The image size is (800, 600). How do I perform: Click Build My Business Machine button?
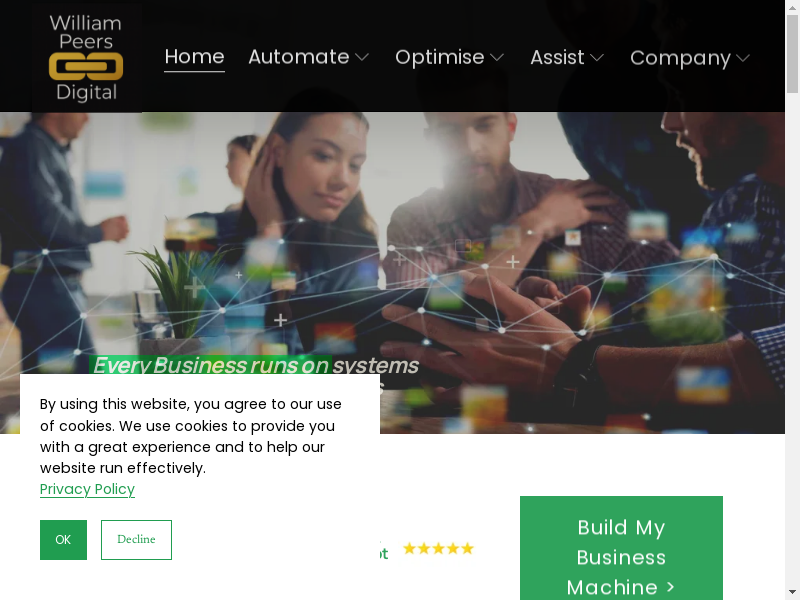pyautogui.click(x=621, y=548)
